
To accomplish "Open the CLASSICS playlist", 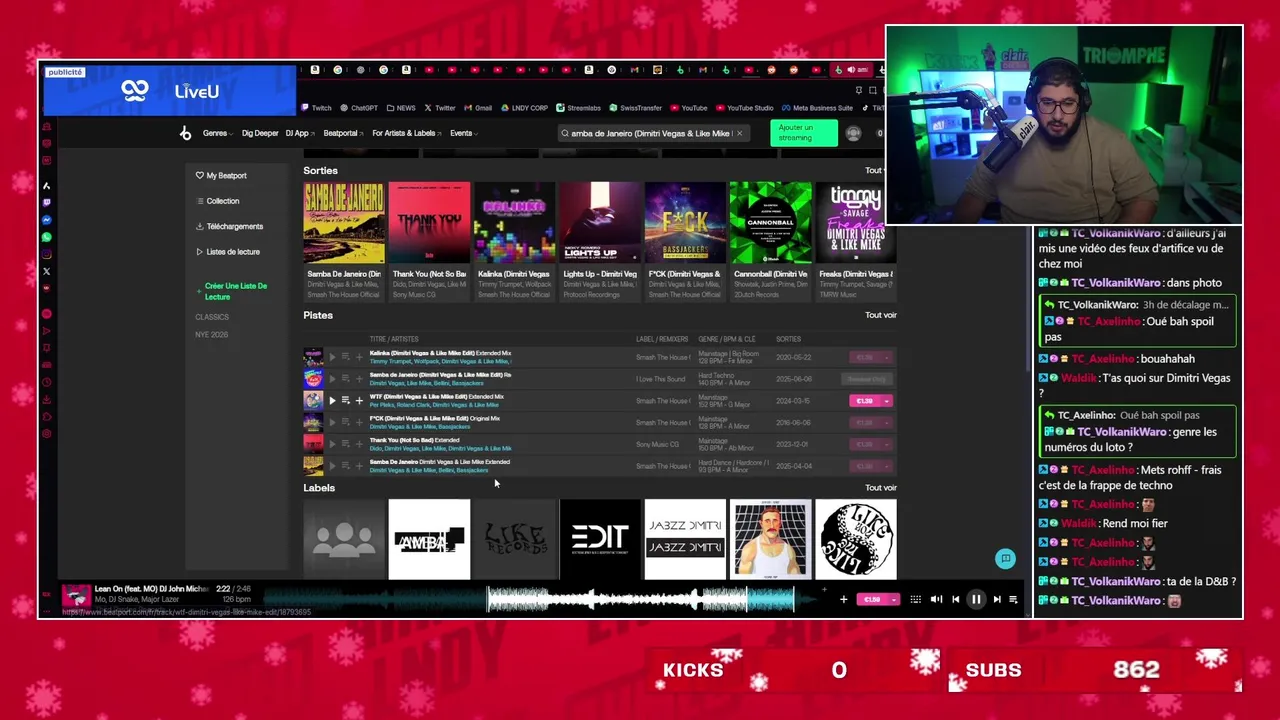I will pyautogui.click(x=212, y=317).
